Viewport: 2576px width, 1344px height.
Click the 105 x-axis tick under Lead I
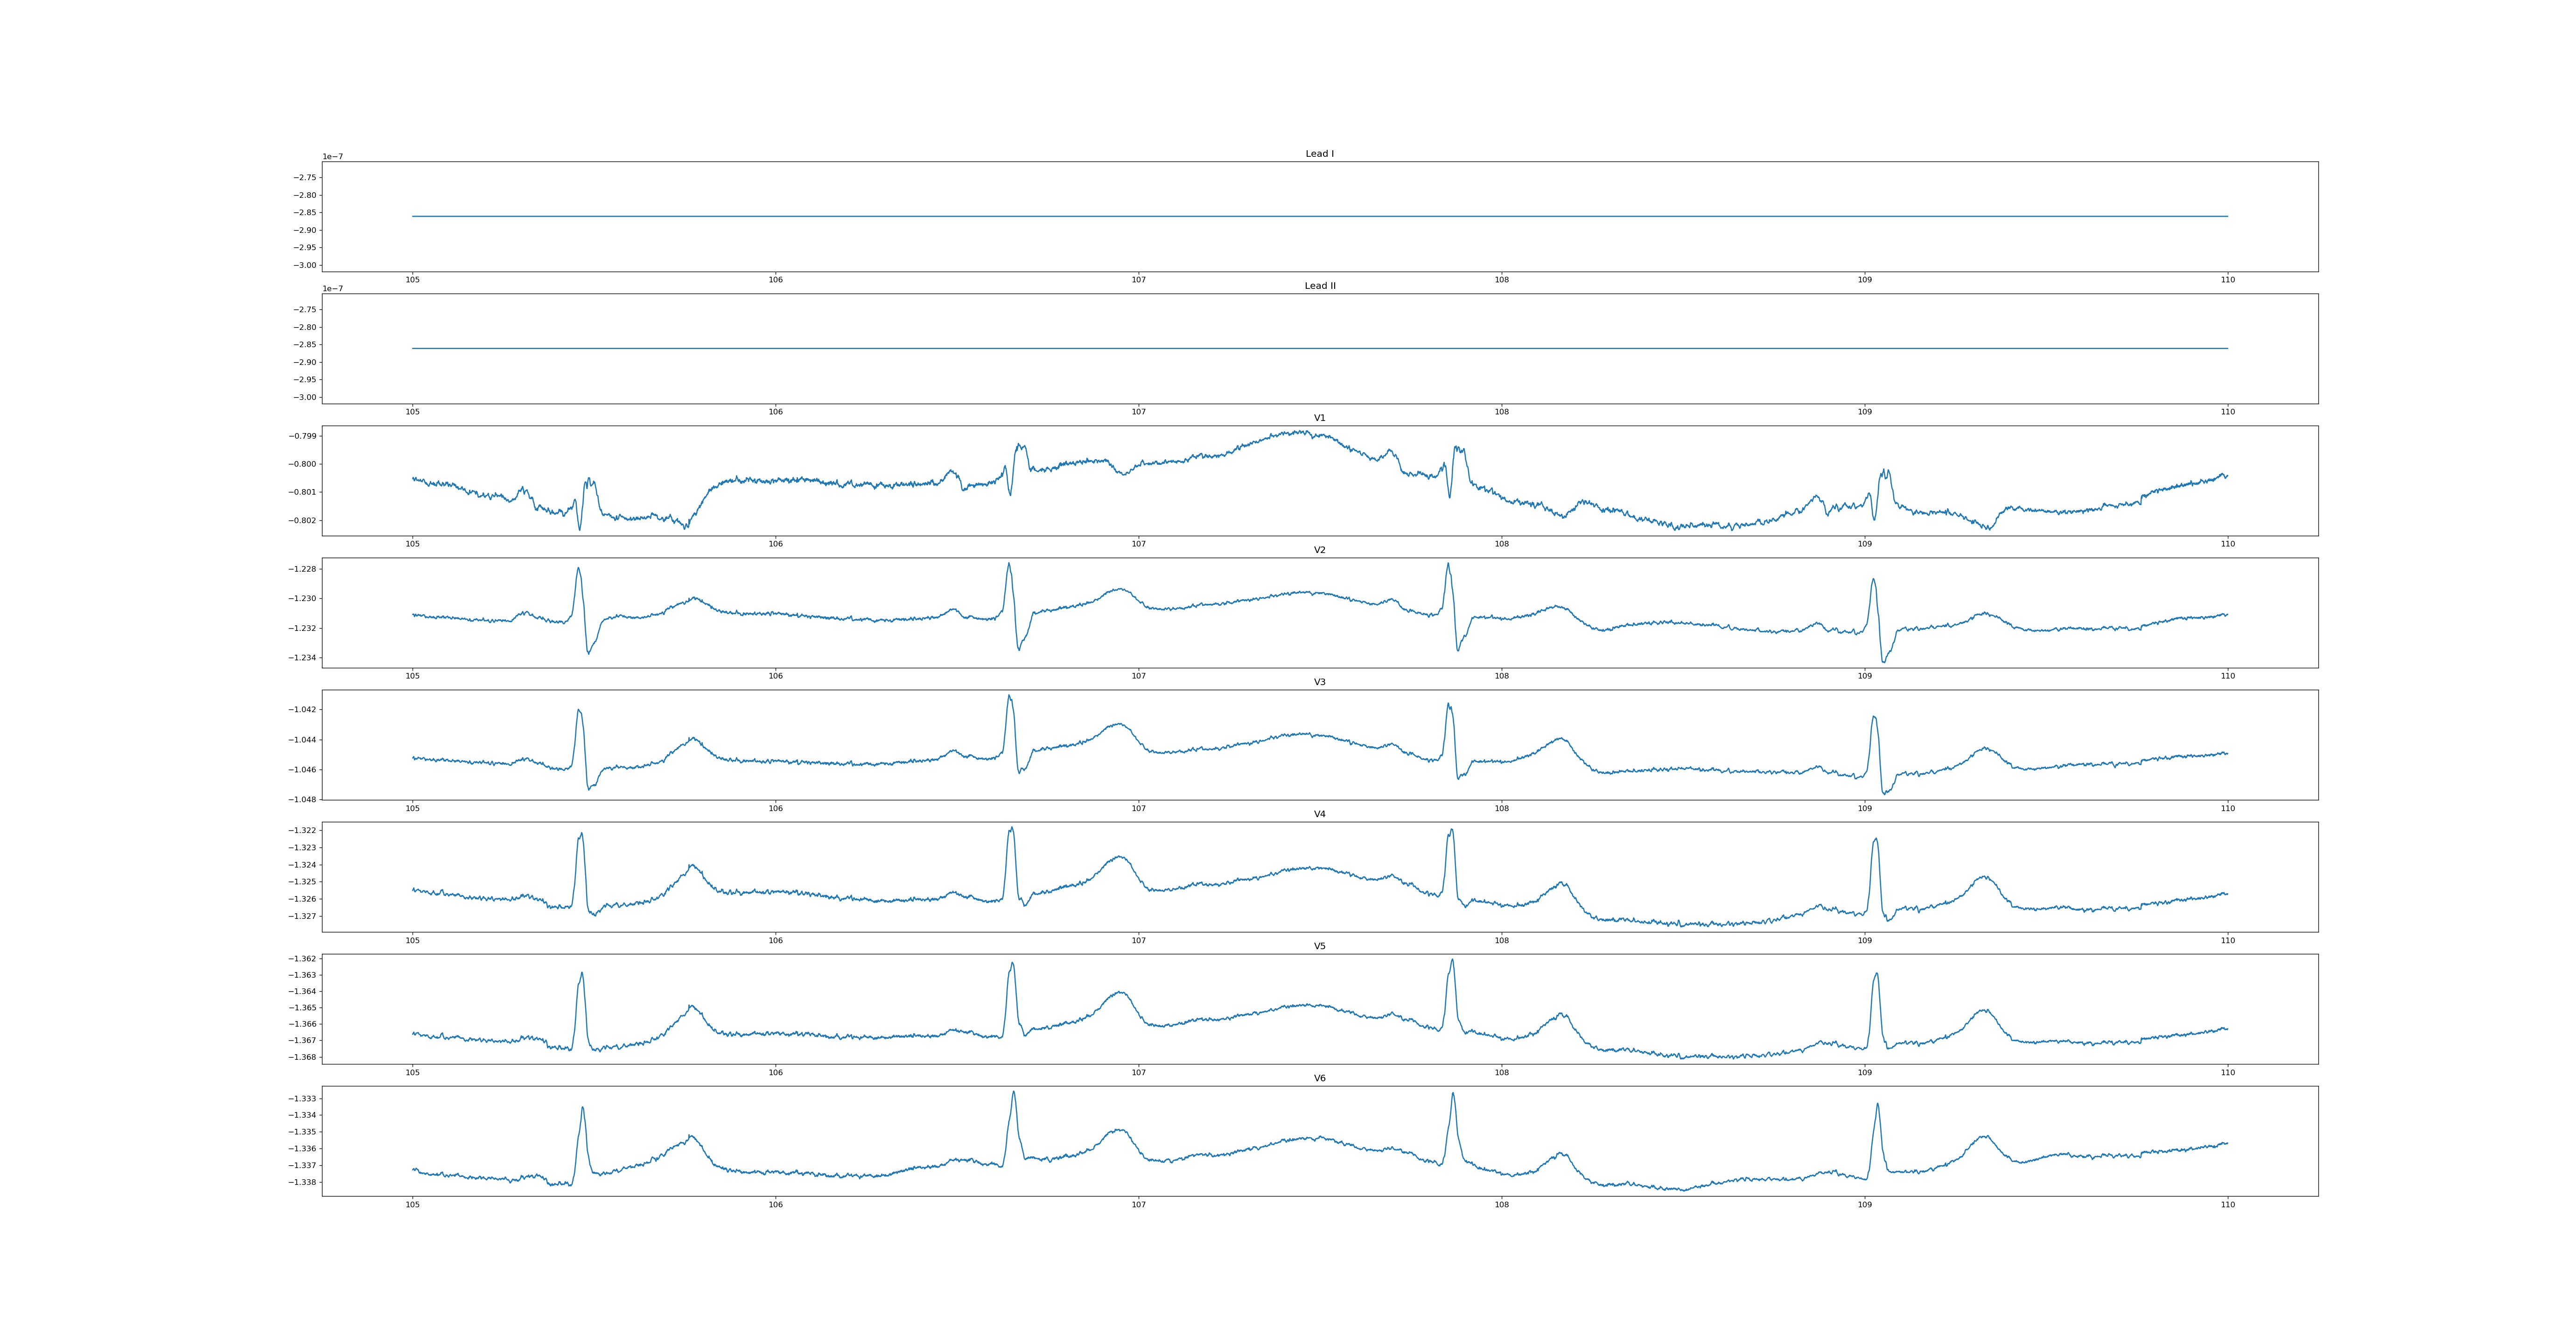tap(412, 280)
